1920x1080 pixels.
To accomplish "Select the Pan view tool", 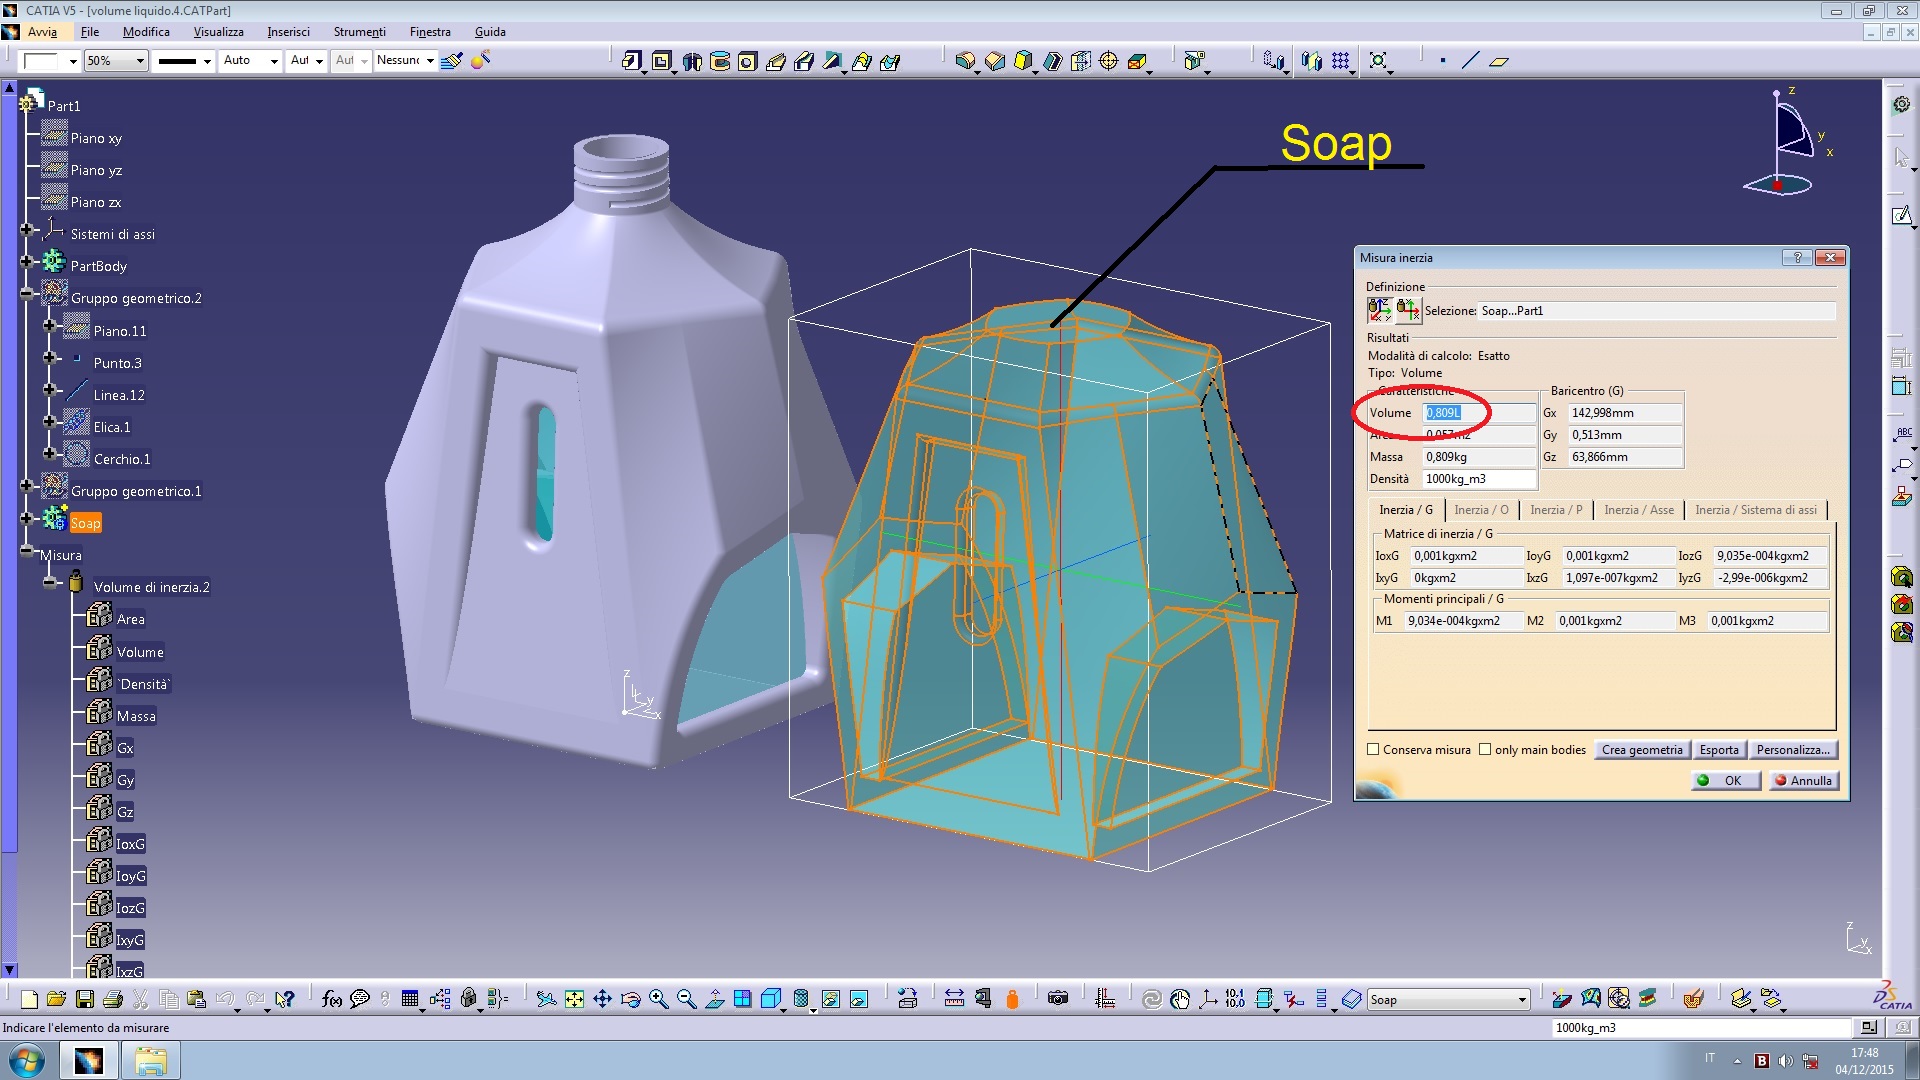I will click(x=602, y=999).
